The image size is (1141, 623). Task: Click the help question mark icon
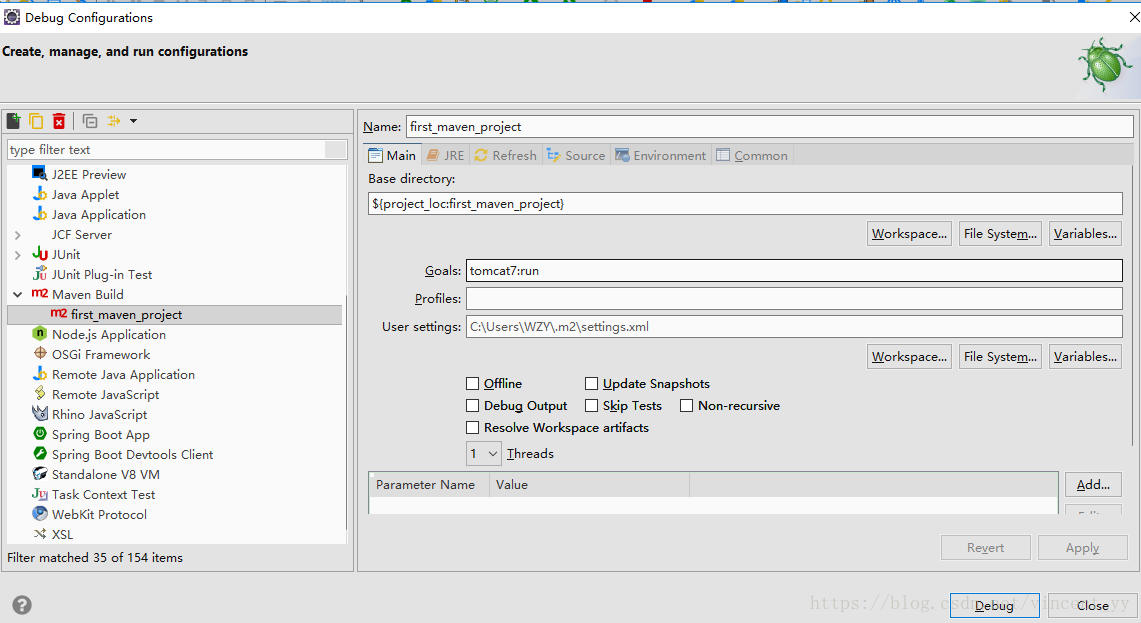[x=22, y=605]
